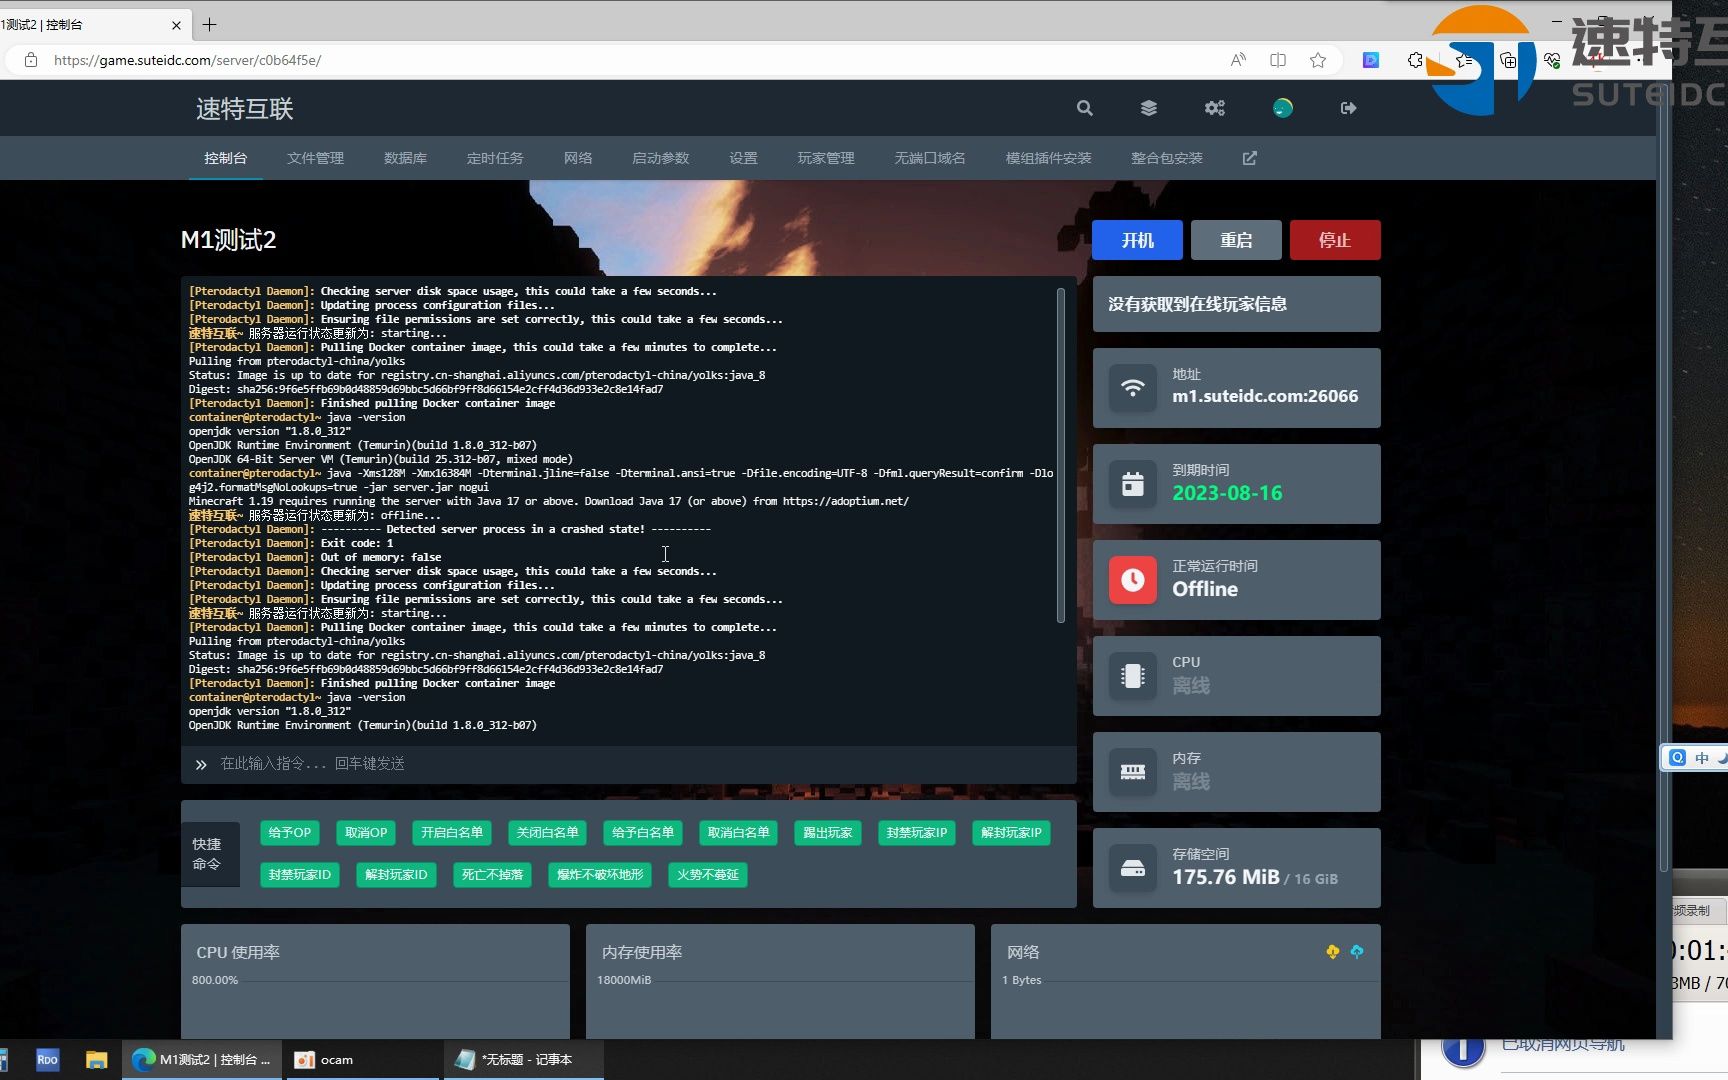The width and height of the screenshot is (1728, 1080).
Task: Go to the 启动参数 tab
Action: (x=660, y=158)
